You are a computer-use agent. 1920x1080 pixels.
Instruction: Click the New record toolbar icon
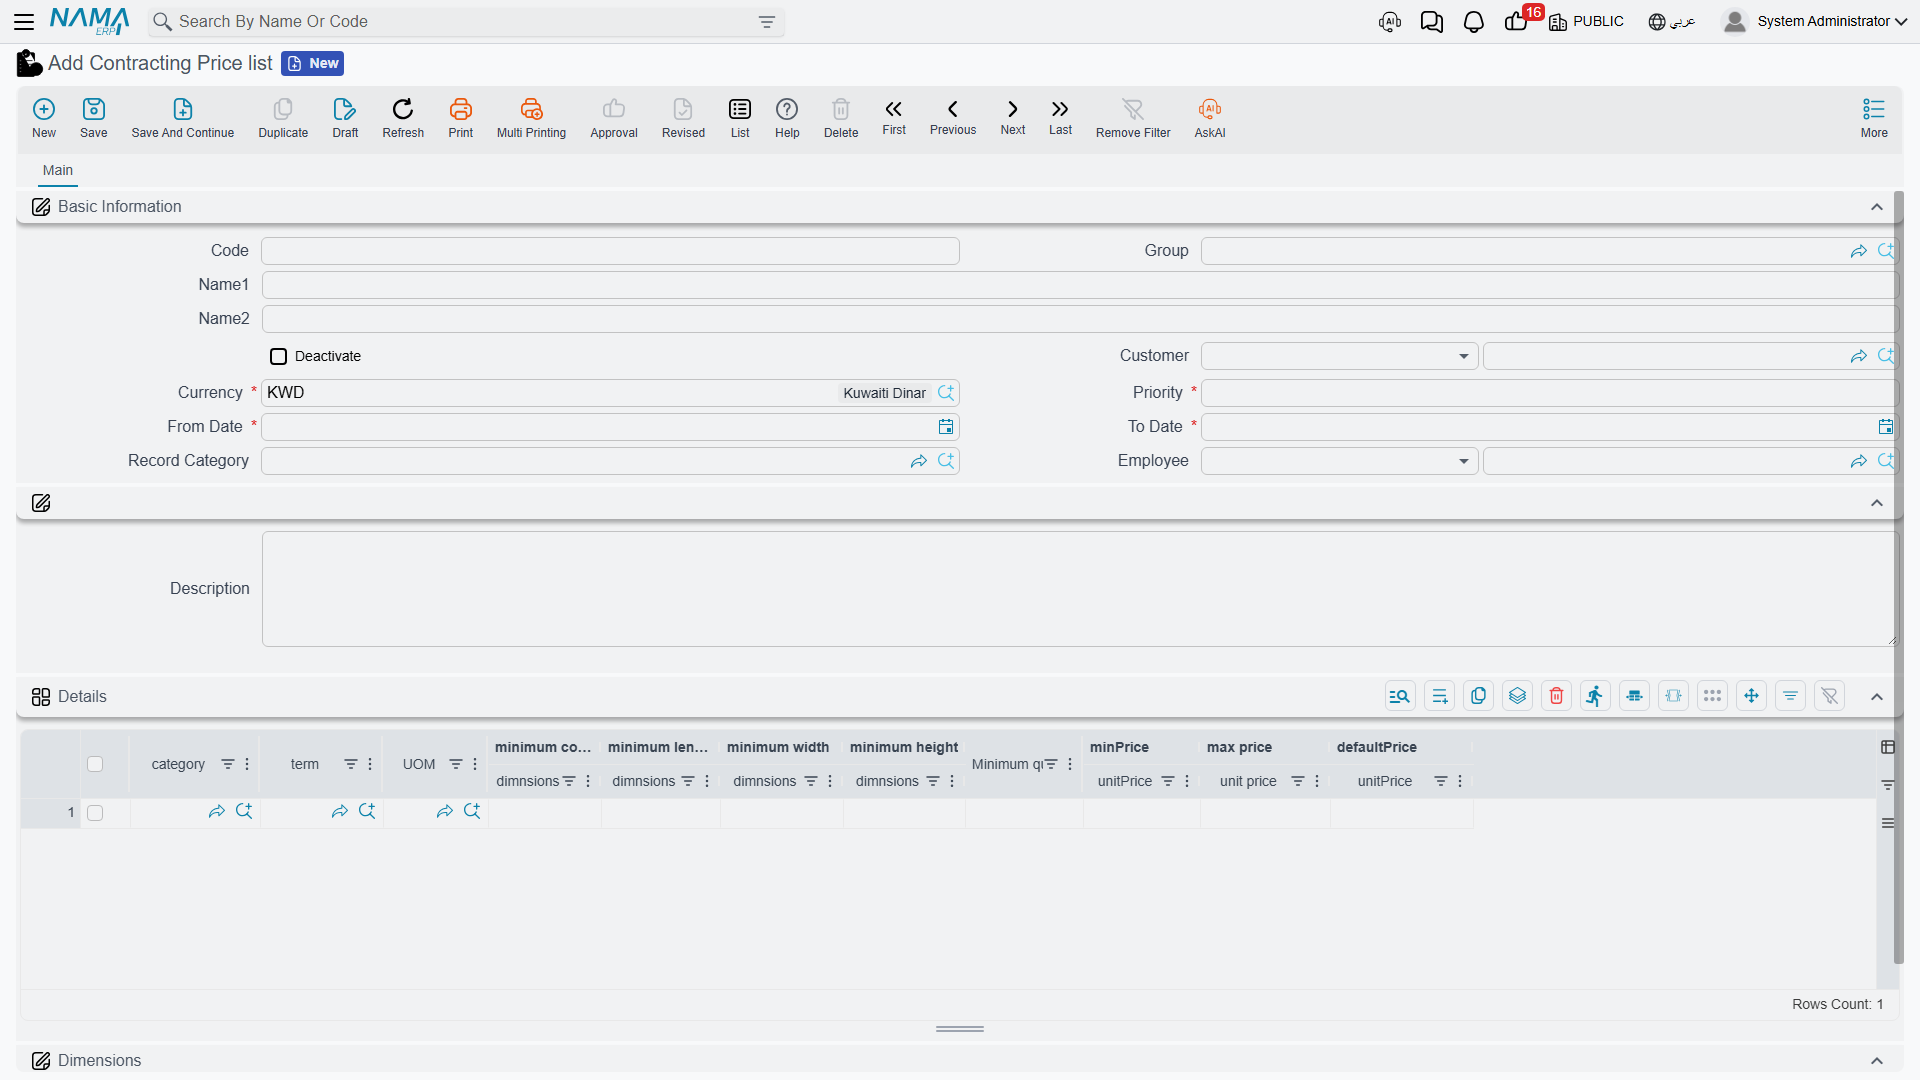pyautogui.click(x=44, y=118)
